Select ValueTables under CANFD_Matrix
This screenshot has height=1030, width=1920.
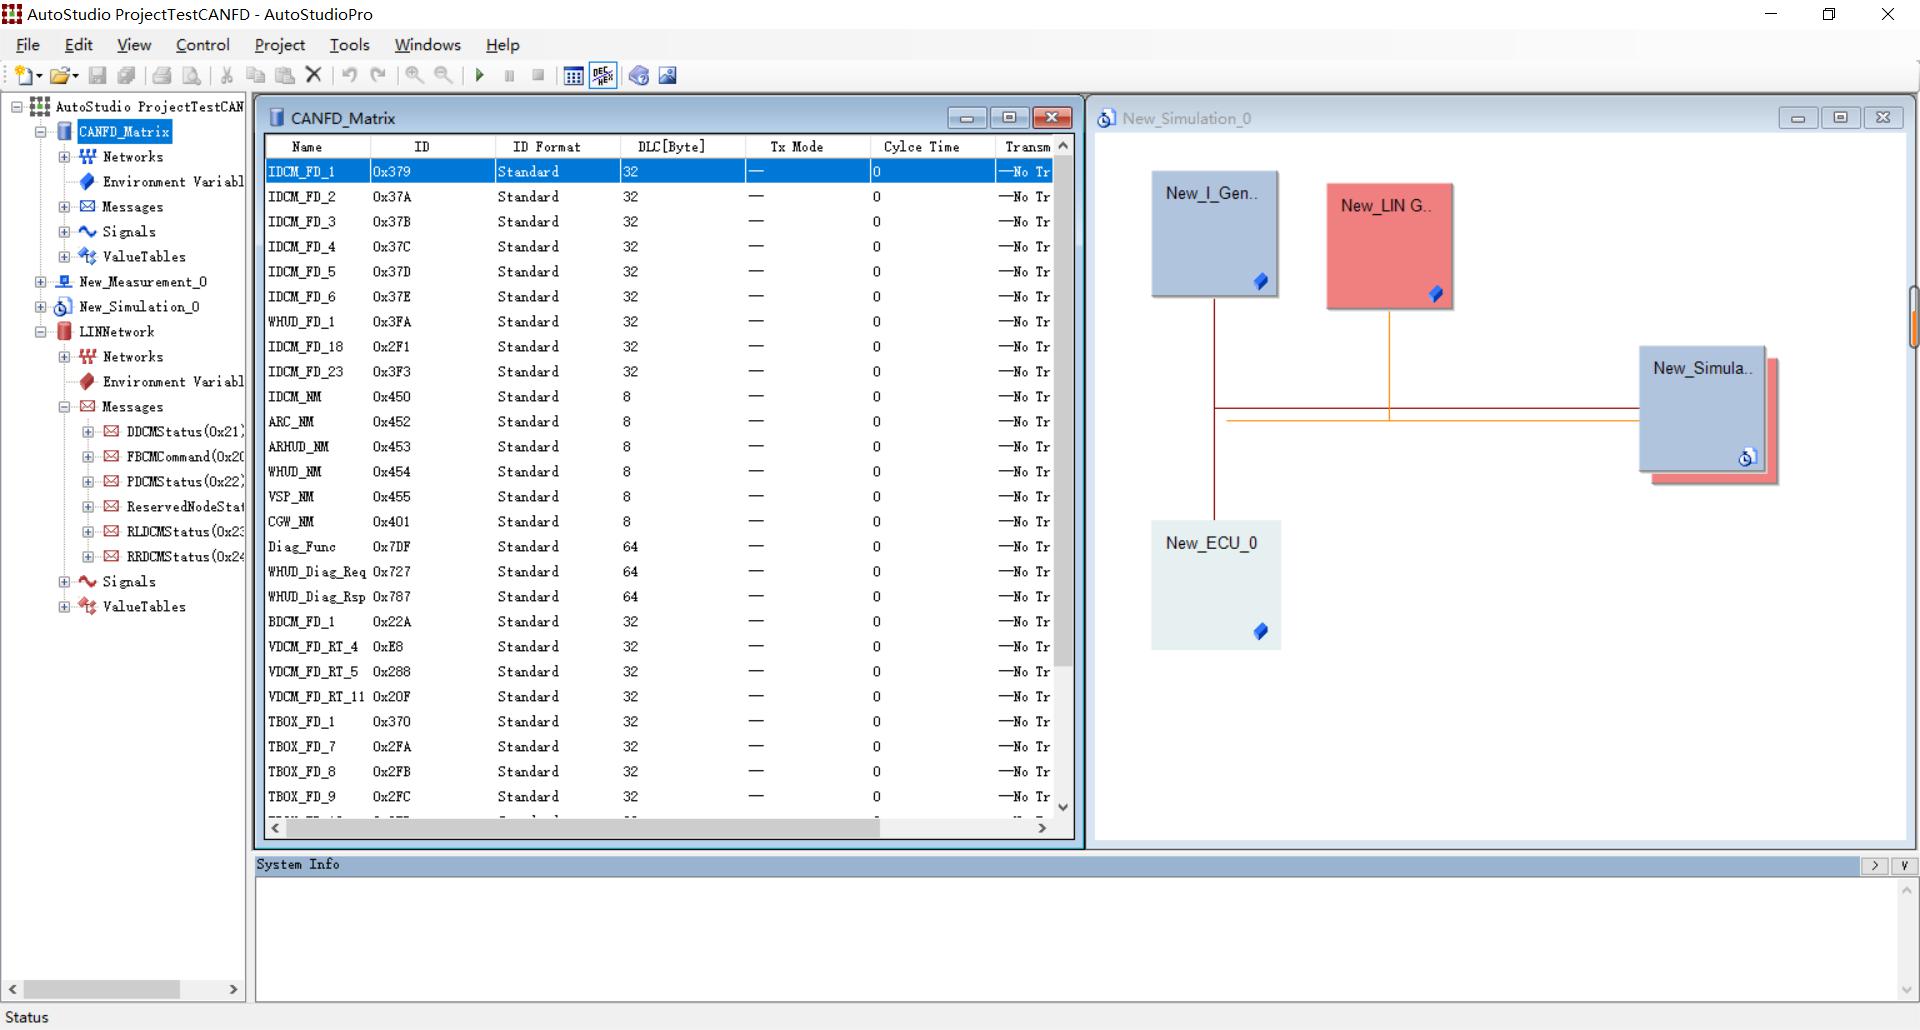[144, 256]
